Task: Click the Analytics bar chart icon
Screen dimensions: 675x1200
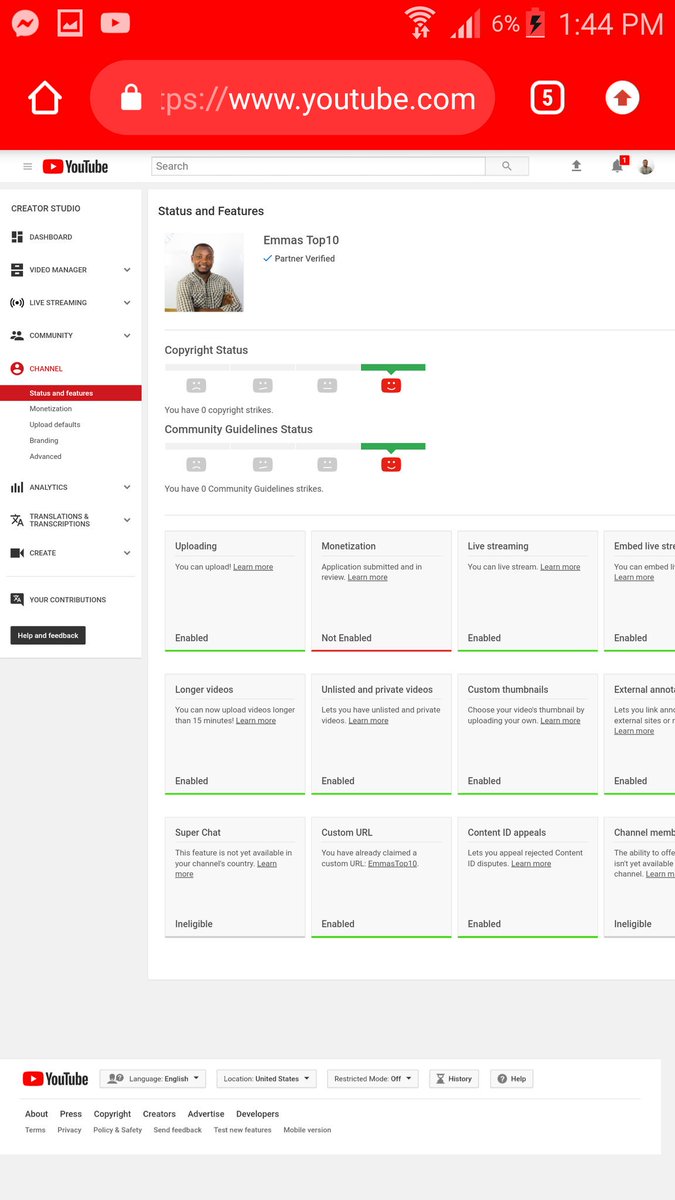Action: point(17,487)
